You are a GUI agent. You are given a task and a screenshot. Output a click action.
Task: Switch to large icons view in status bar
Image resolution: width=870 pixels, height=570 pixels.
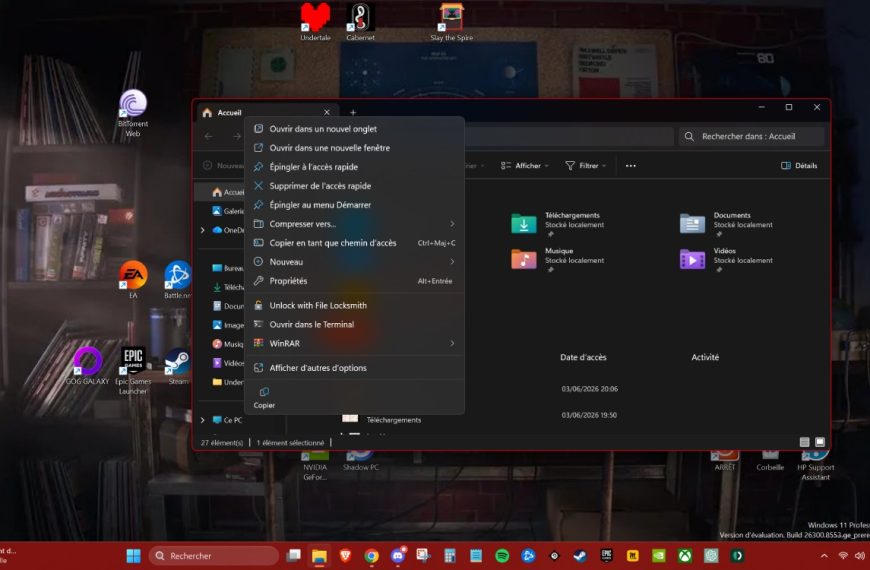[x=820, y=442]
